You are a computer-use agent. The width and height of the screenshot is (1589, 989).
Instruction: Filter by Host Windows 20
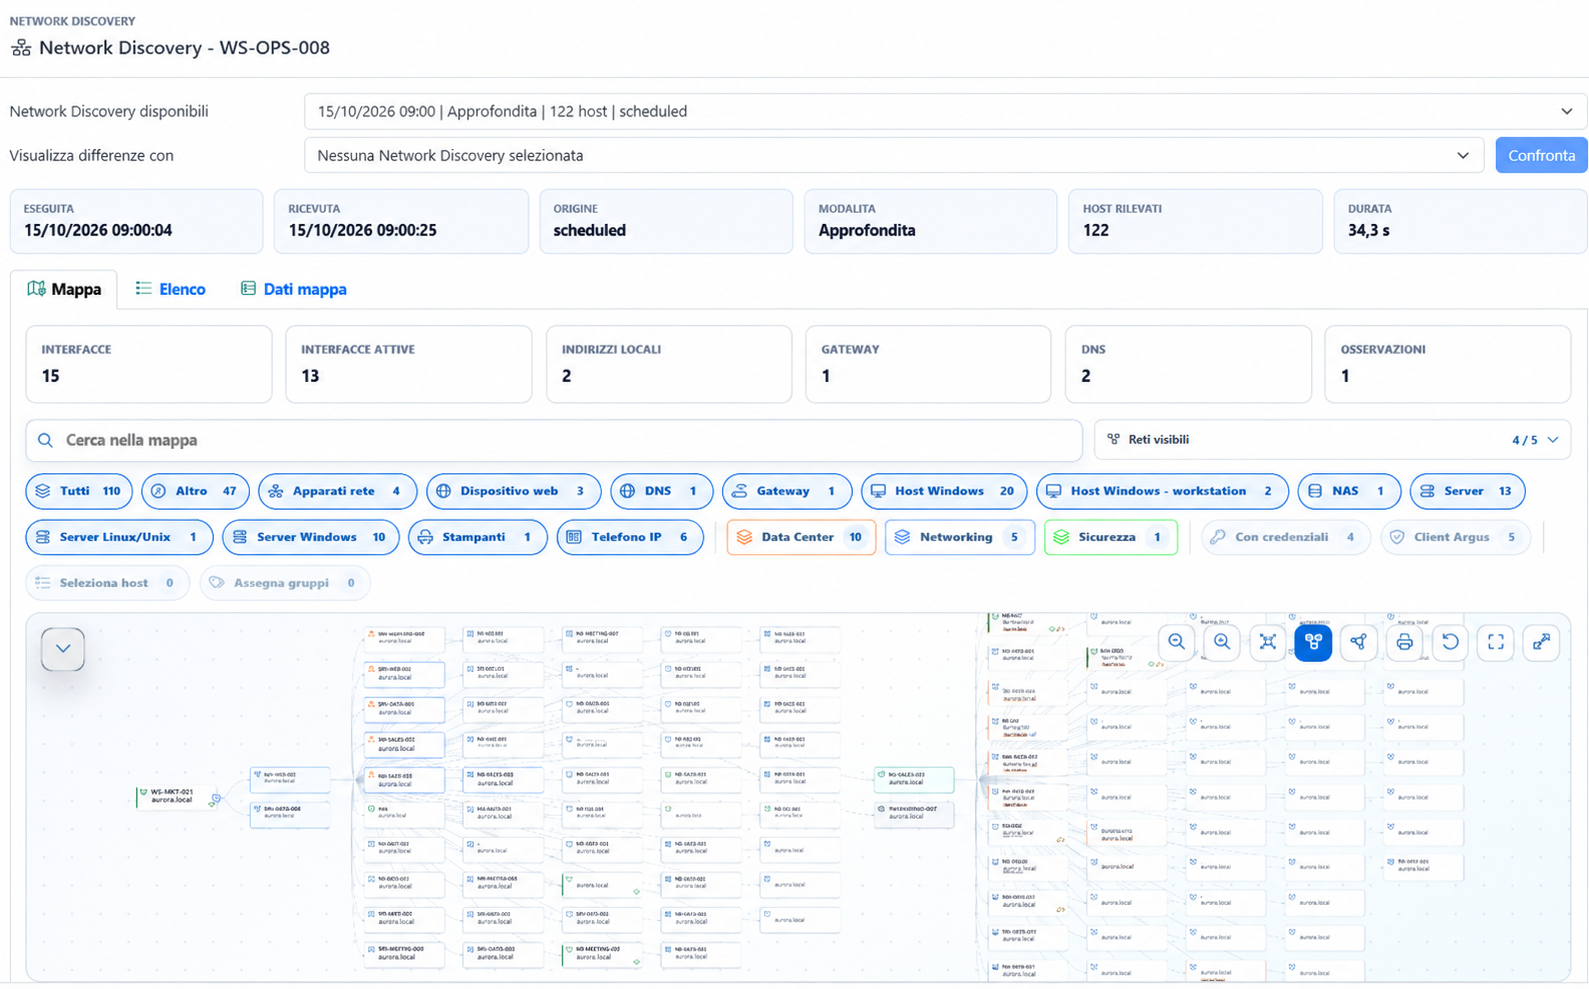(x=944, y=491)
